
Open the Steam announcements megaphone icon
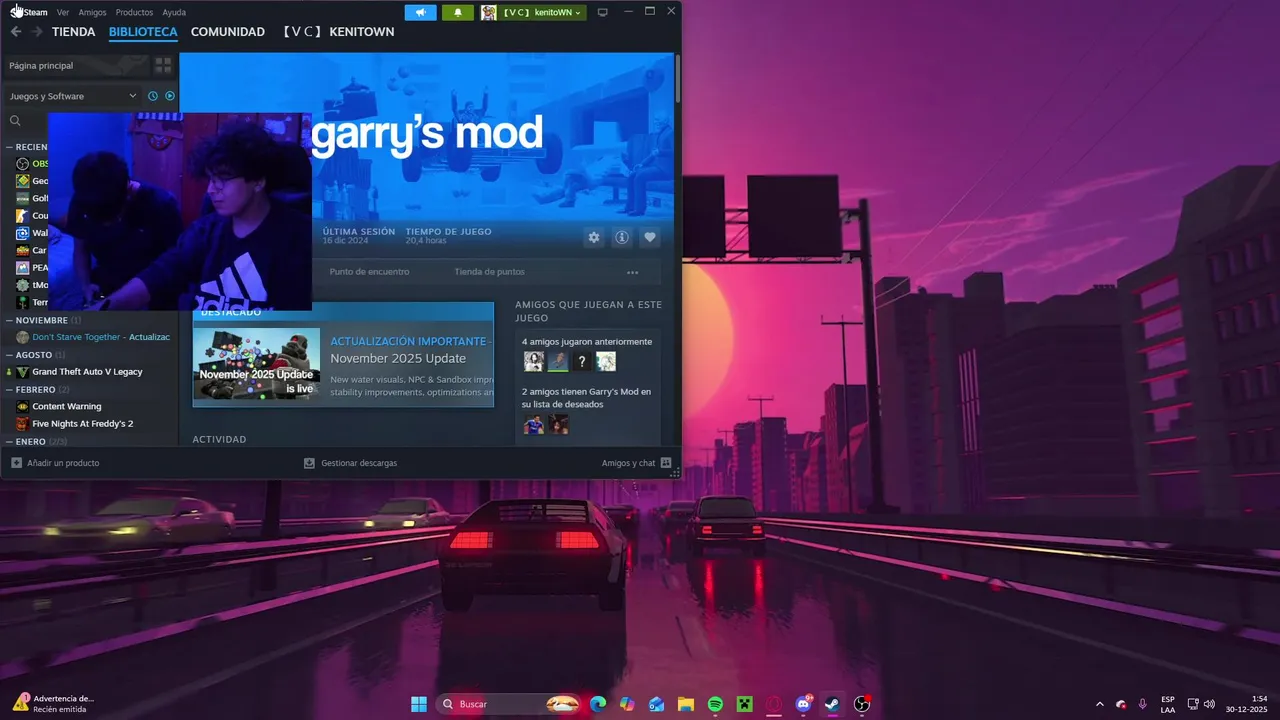(420, 12)
